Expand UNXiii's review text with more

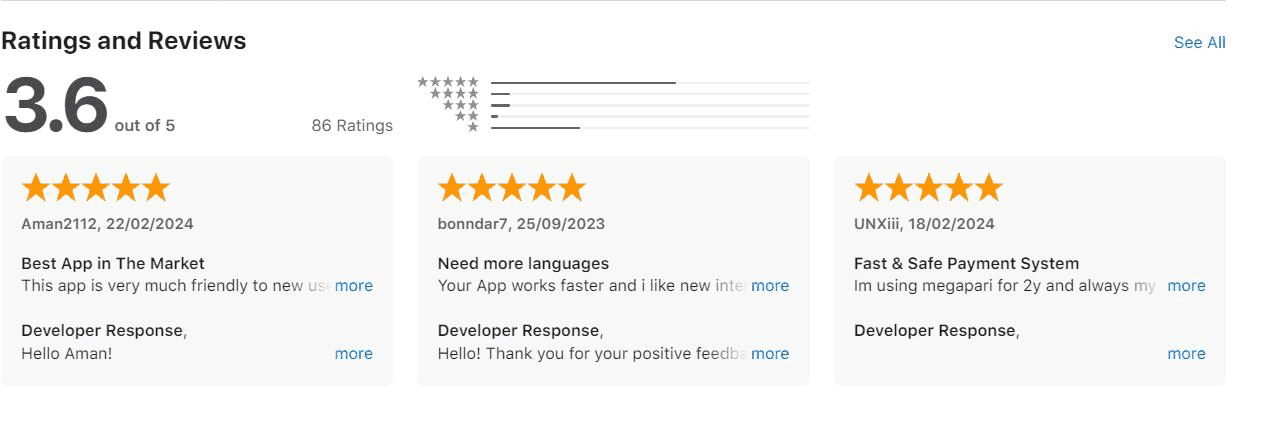pos(1185,286)
